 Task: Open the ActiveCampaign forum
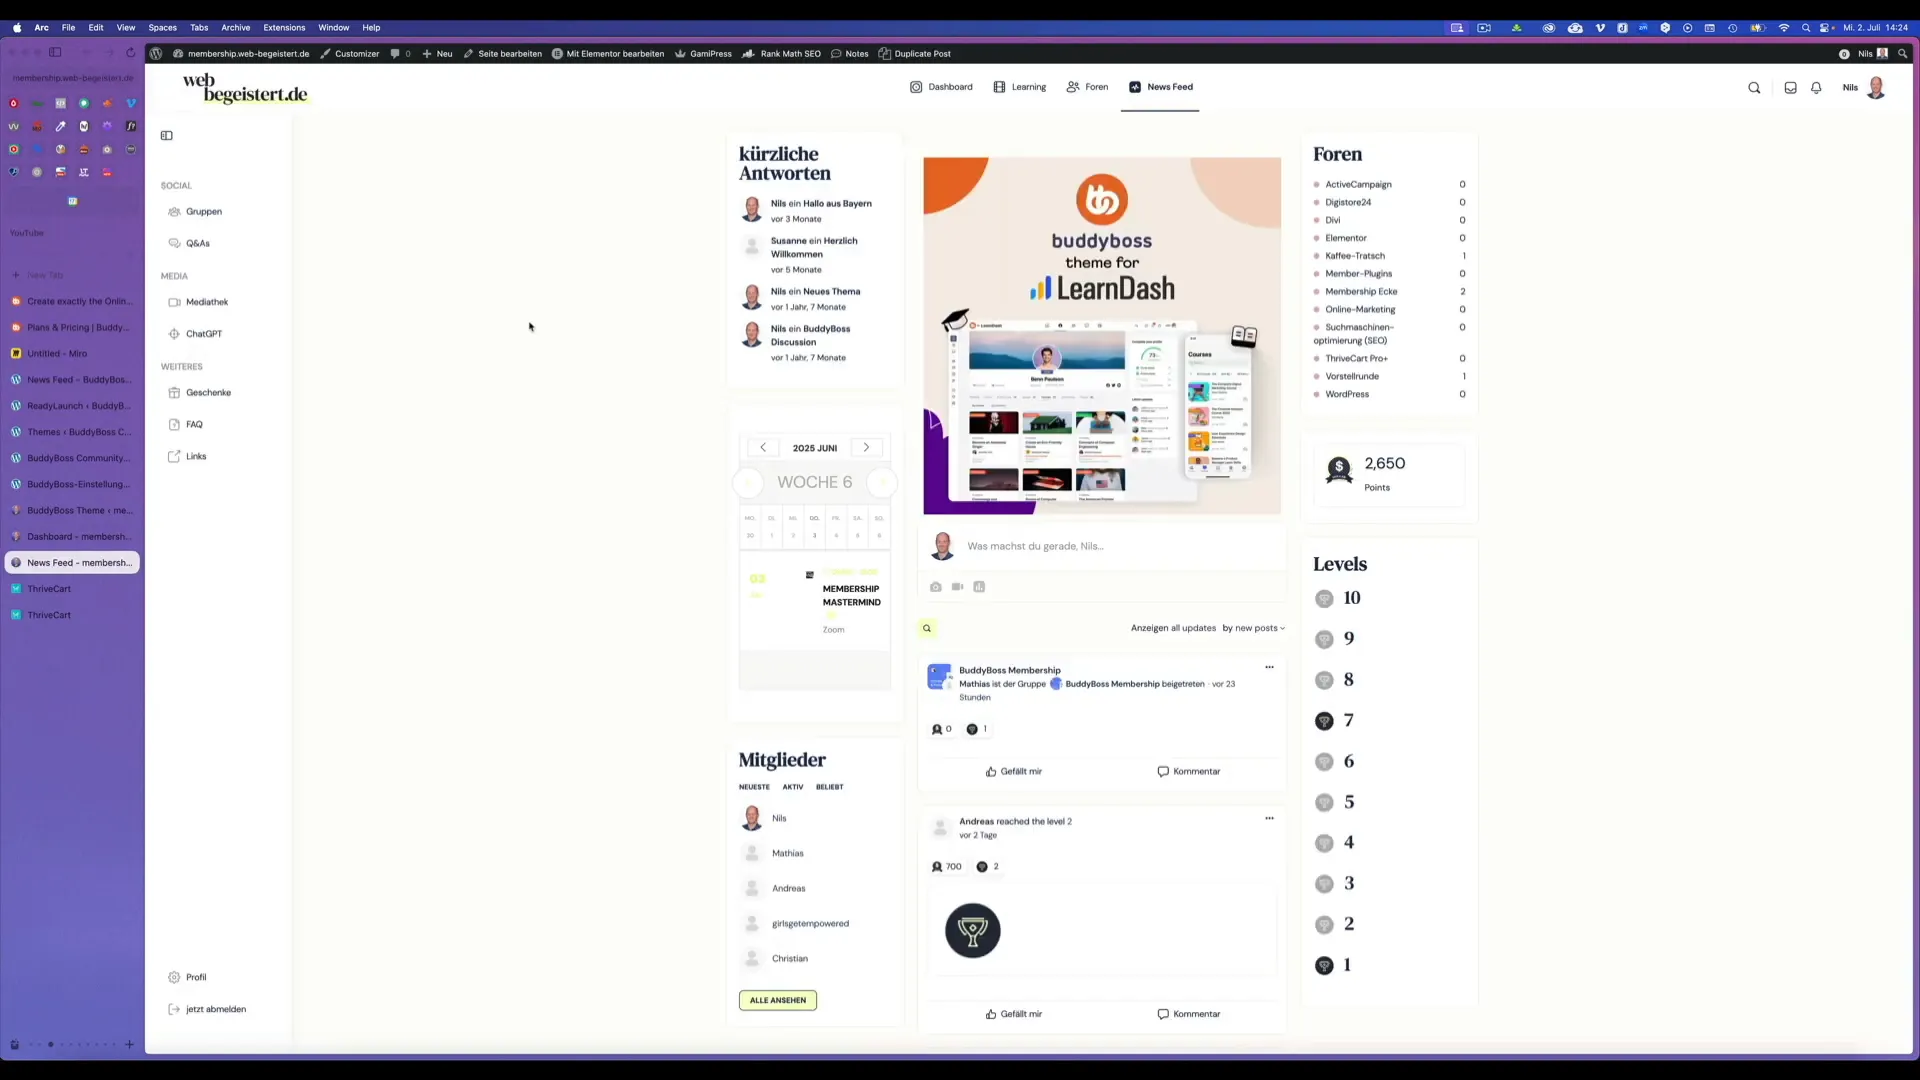[x=1358, y=184]
